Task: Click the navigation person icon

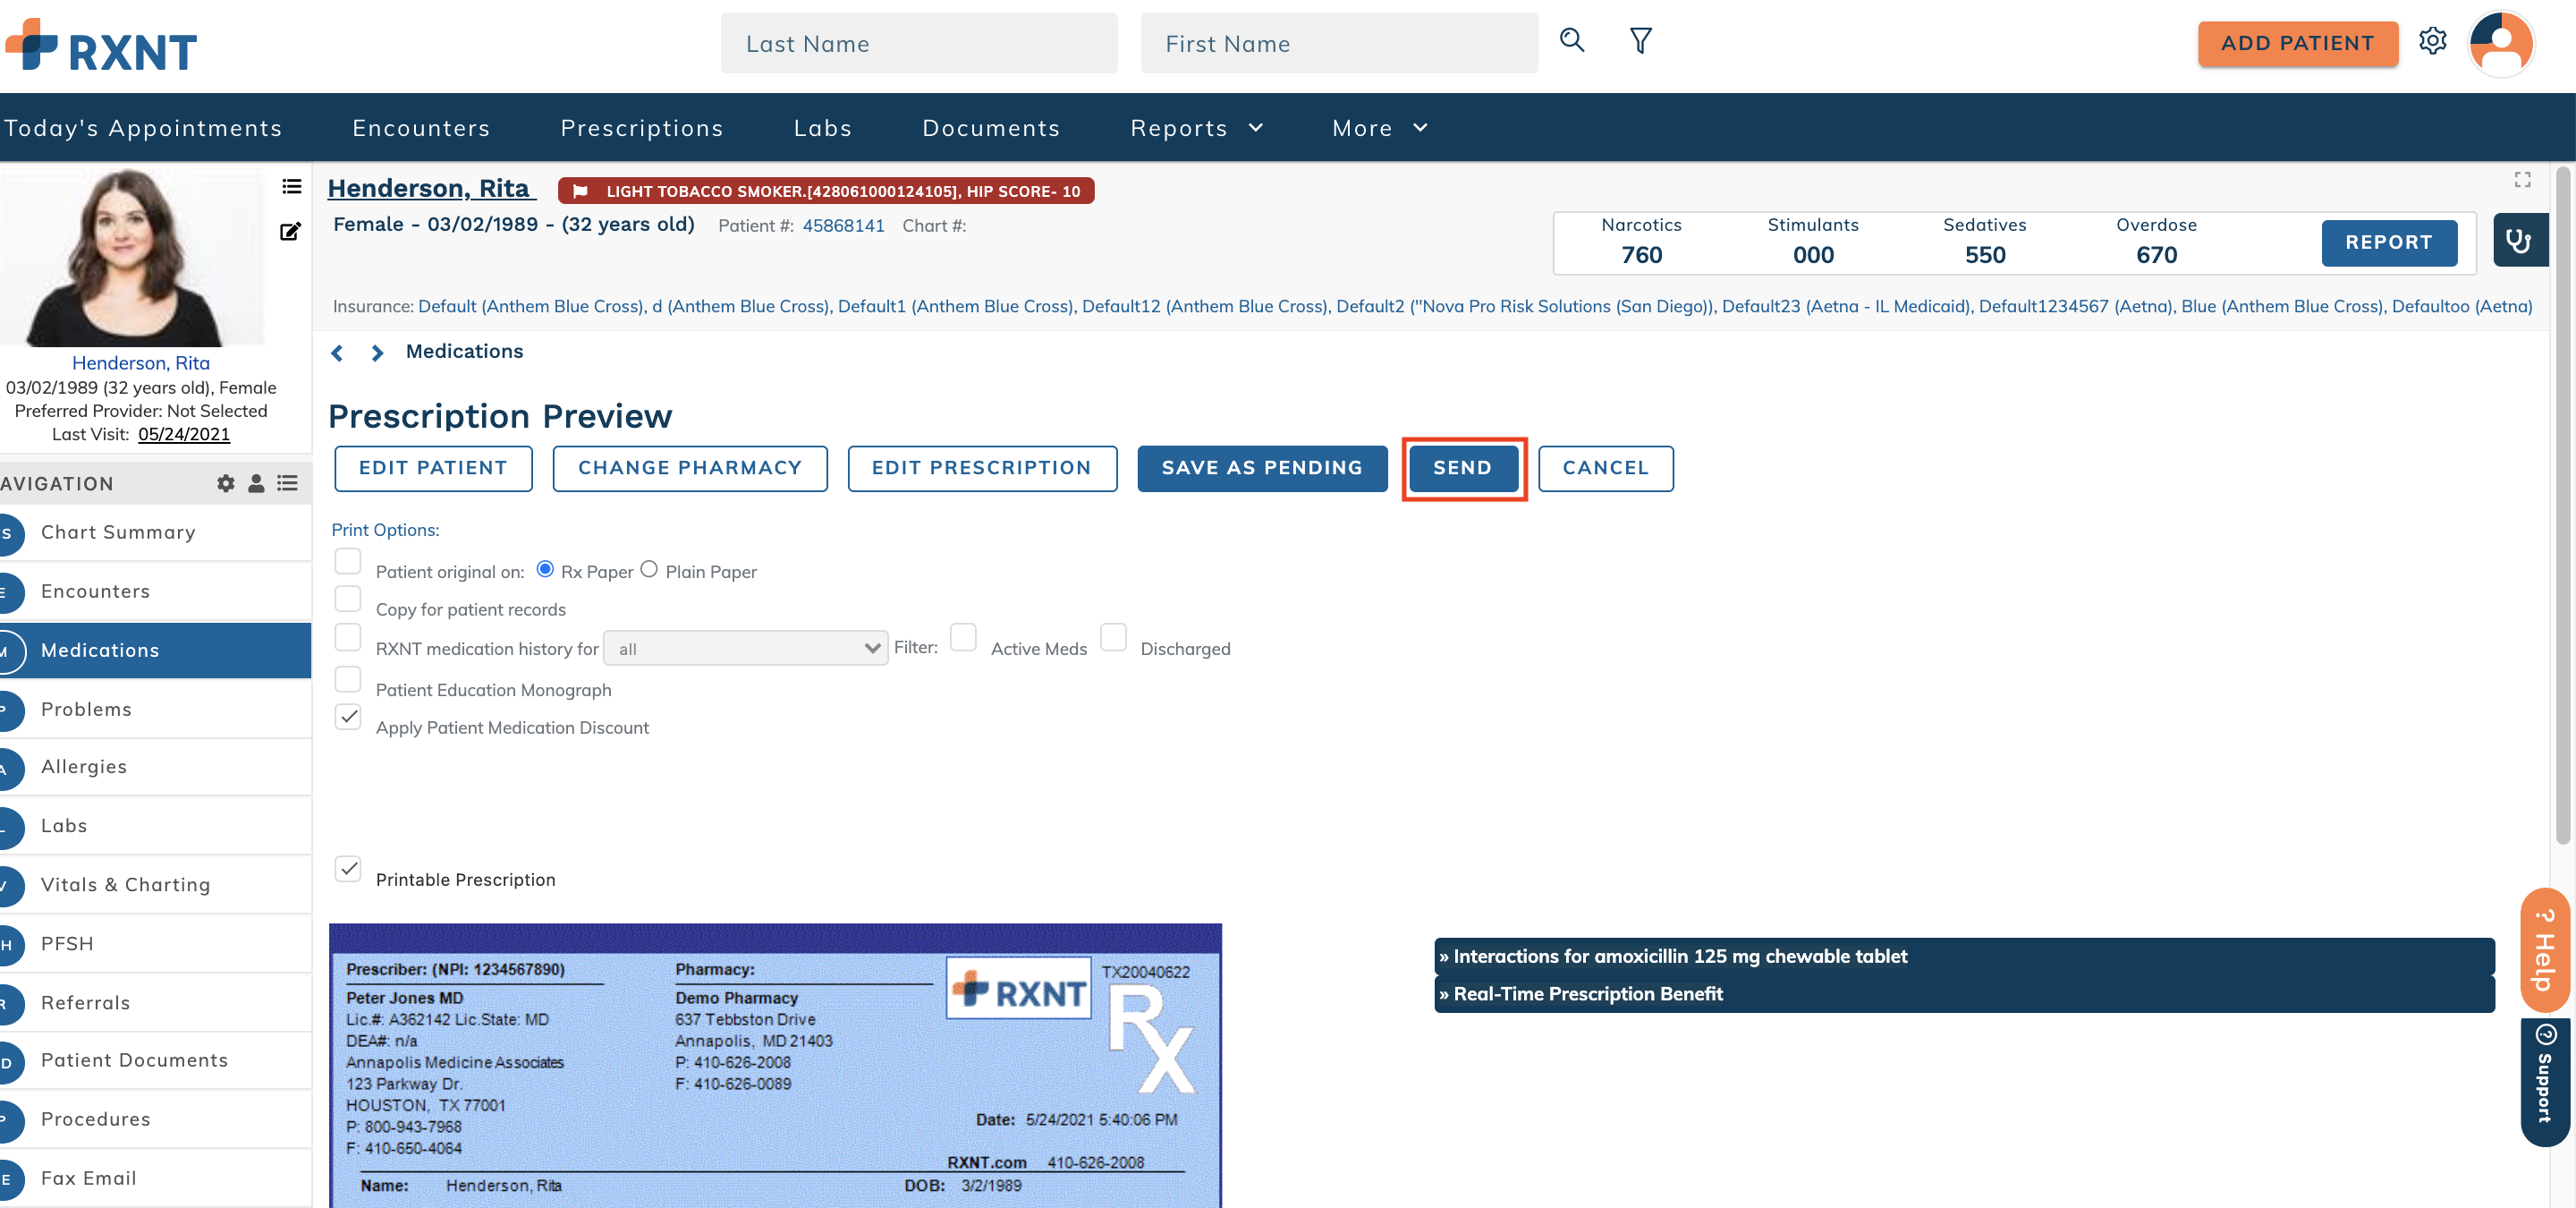Action: (256, 483)
